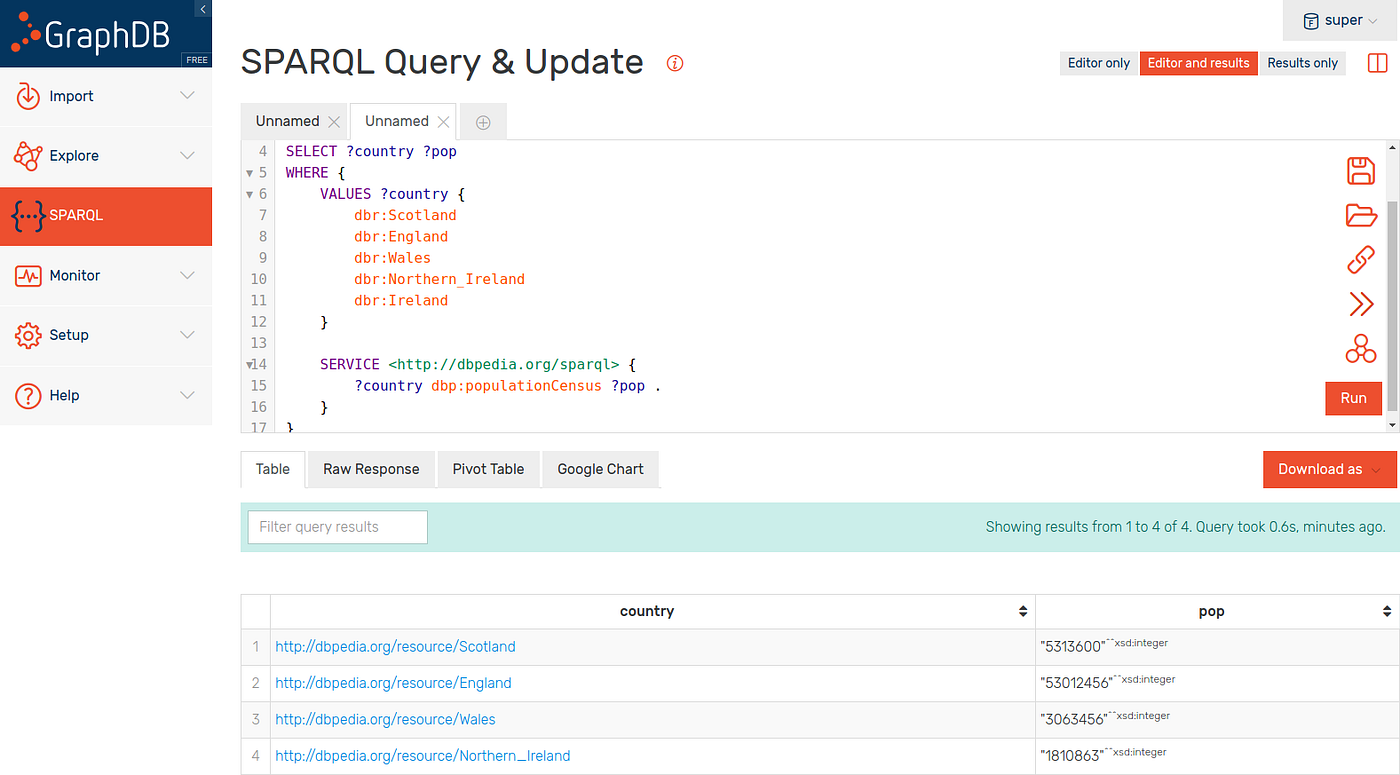Screen dimensions: 1400x775
Task: Expand the Help menu chevron
Action: pos(187,395)
